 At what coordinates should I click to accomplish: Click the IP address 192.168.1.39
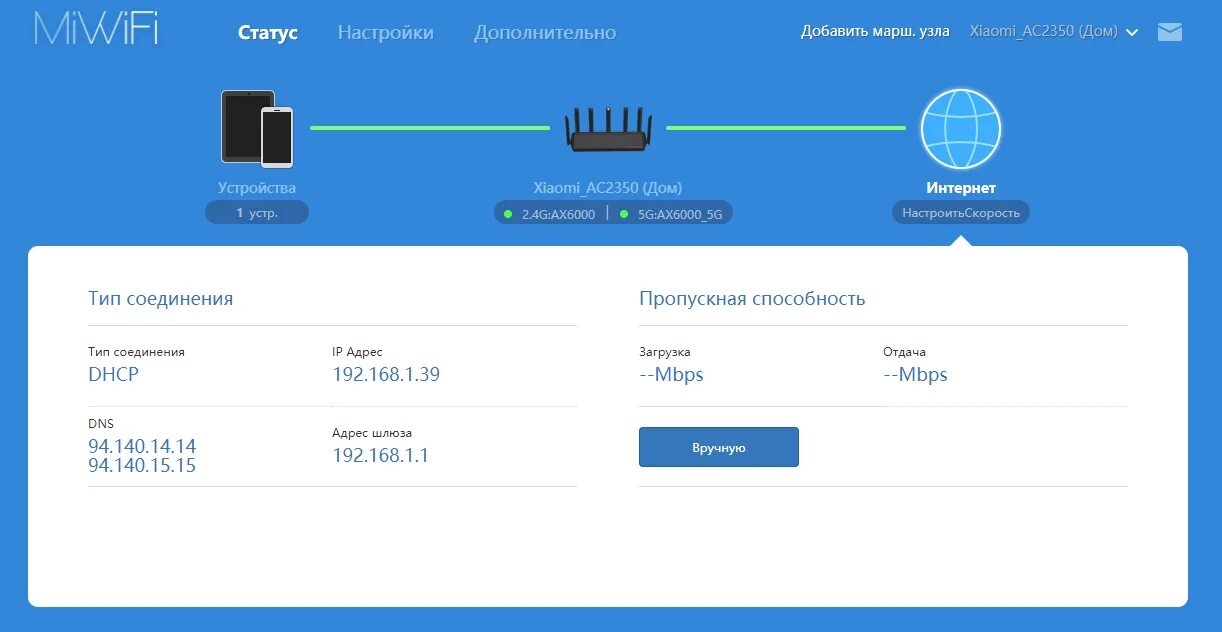pos(386,375)
